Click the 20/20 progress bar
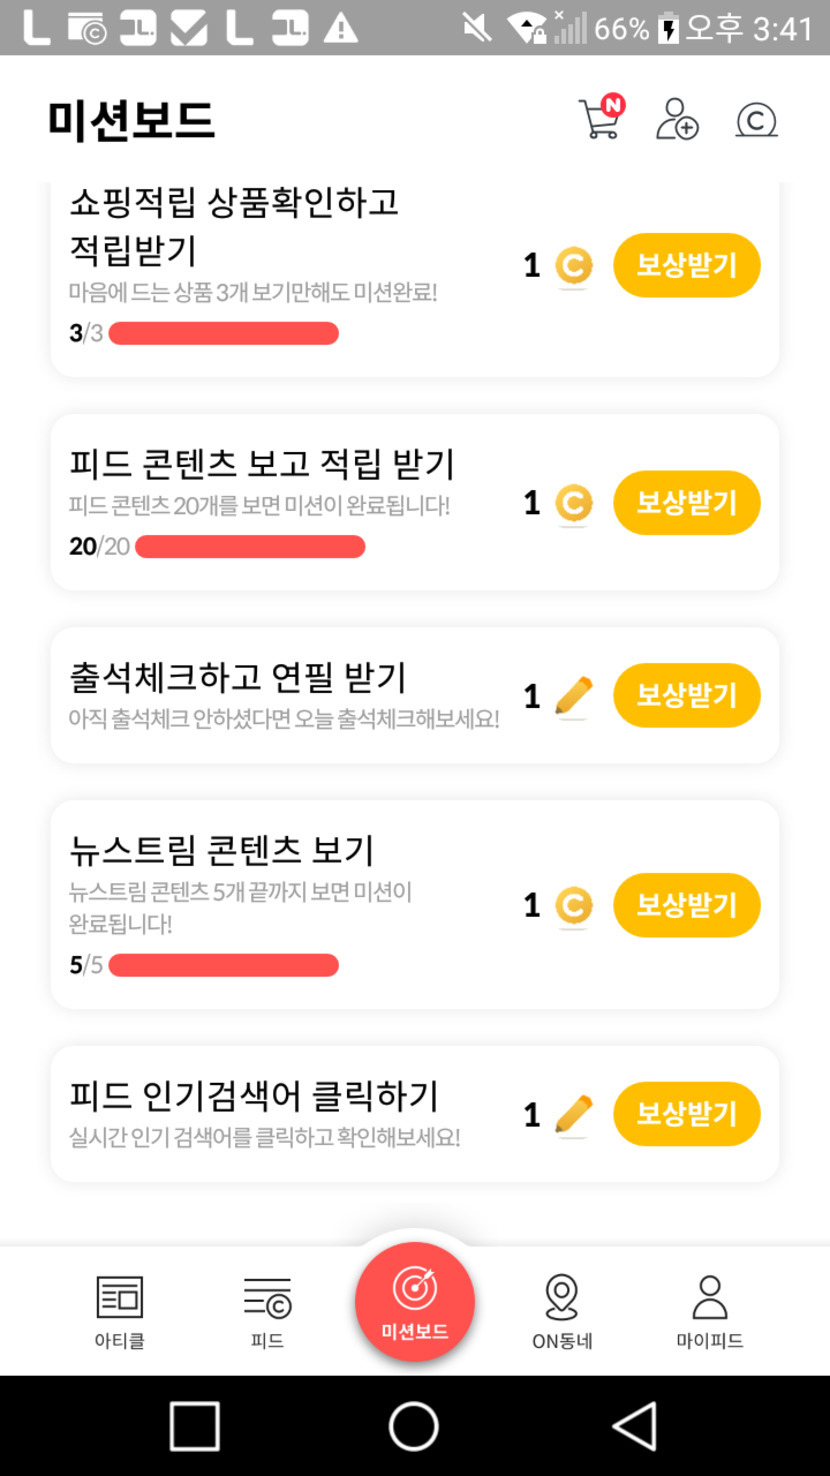Screen dimensions: 830x1476 coord(250,547)
